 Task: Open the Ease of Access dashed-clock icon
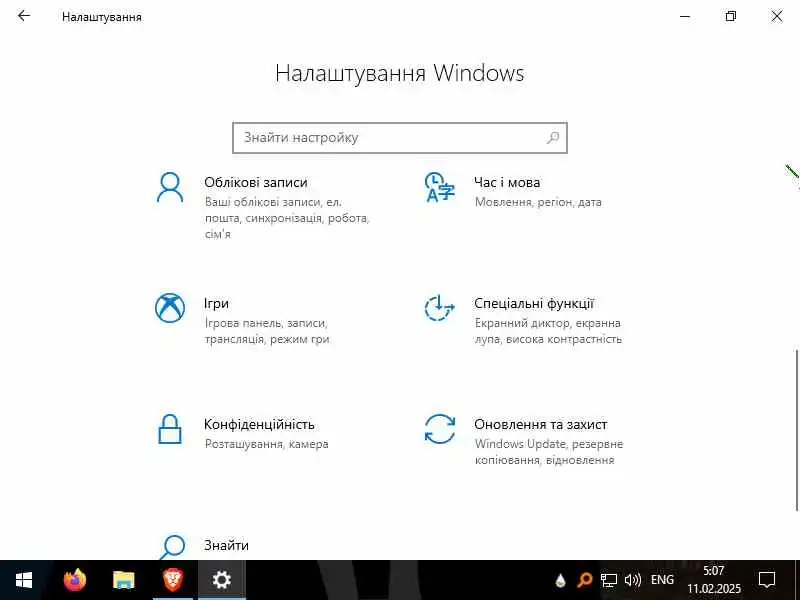point(439,308)
